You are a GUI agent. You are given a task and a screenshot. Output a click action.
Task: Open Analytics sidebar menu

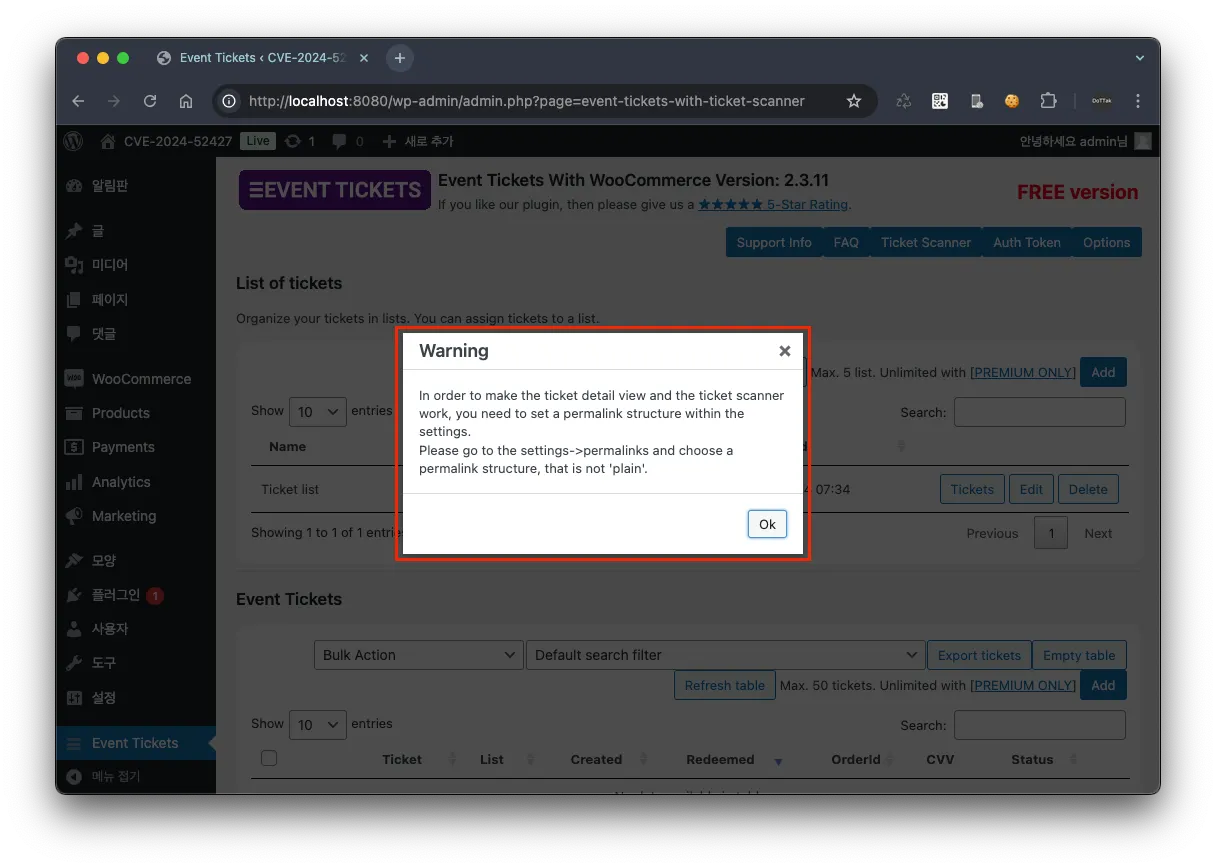click(136, 482)
